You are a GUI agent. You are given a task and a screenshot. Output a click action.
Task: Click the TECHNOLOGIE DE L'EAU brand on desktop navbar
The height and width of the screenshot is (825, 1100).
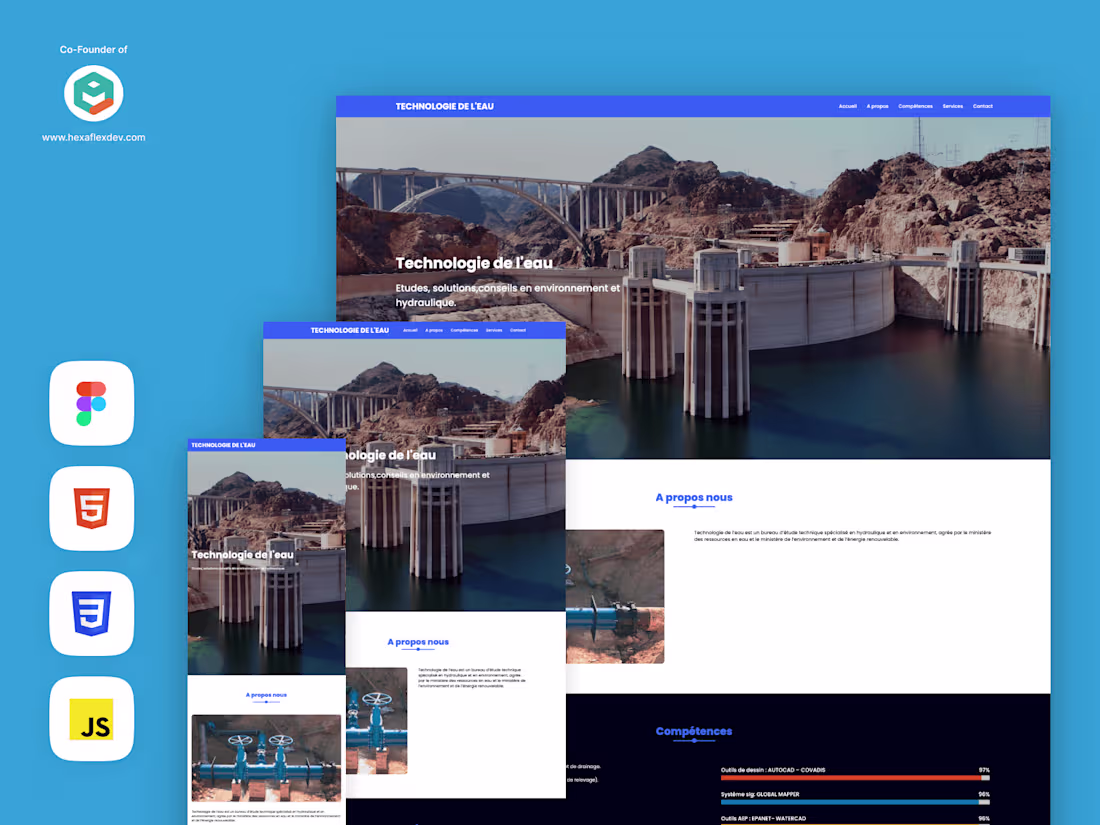[x=445, y=106]
